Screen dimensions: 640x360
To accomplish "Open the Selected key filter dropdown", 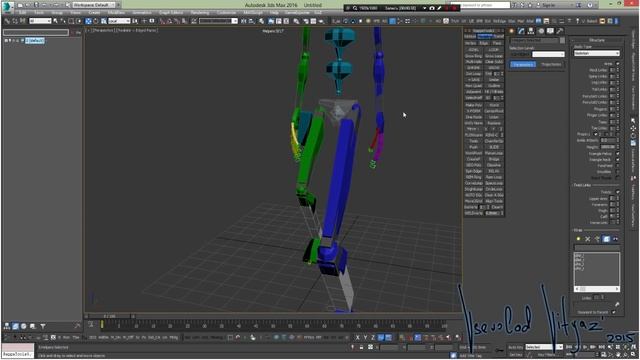I will click(544, 347).
